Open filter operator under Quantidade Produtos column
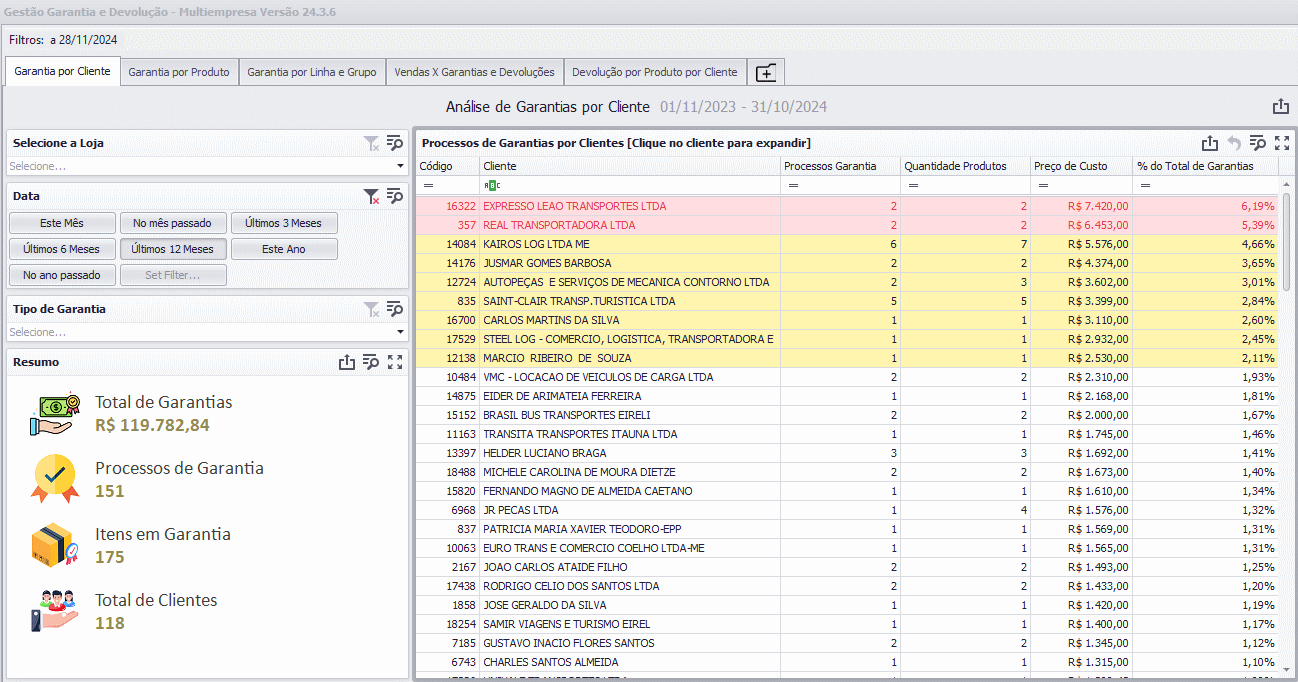The height and width of the screenshot is (682, 1298). coord(913,186)
